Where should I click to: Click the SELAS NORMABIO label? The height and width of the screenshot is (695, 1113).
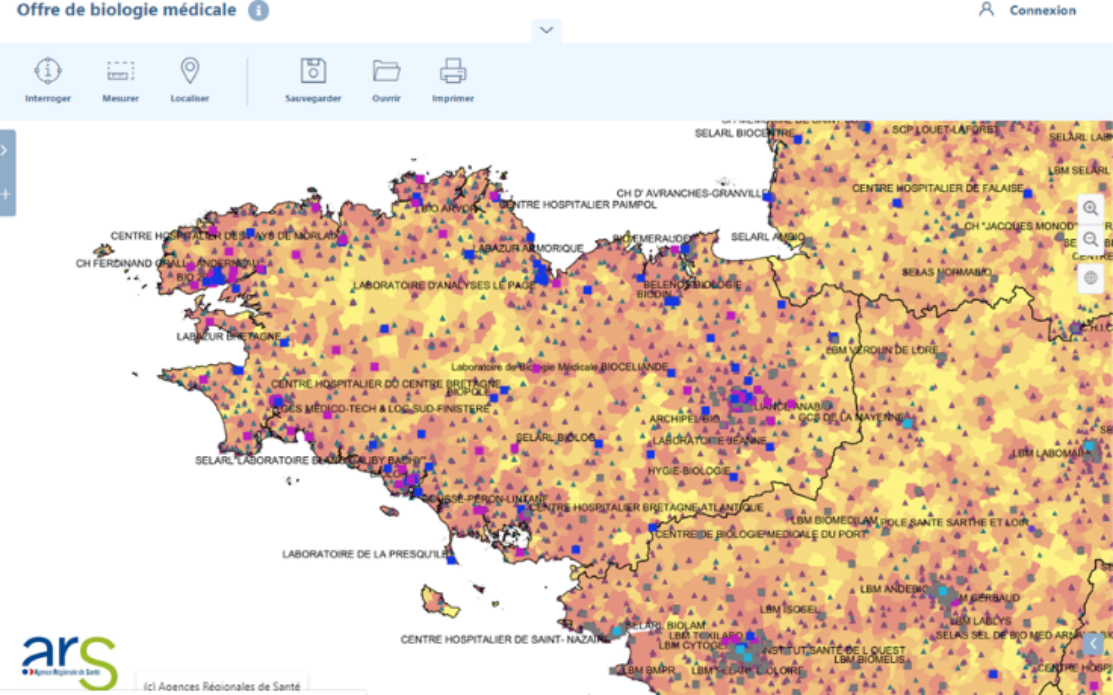(947, 272)
